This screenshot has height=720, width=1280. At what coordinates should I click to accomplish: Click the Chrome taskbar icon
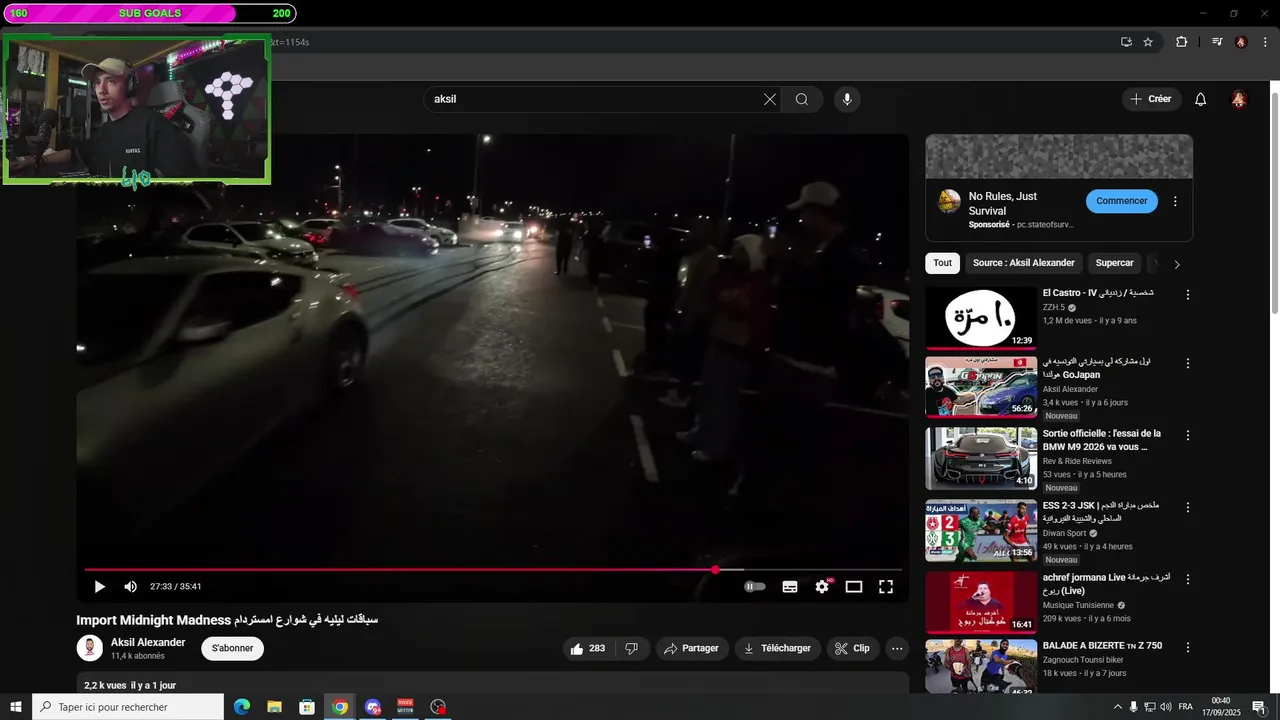tap(340, 707)
